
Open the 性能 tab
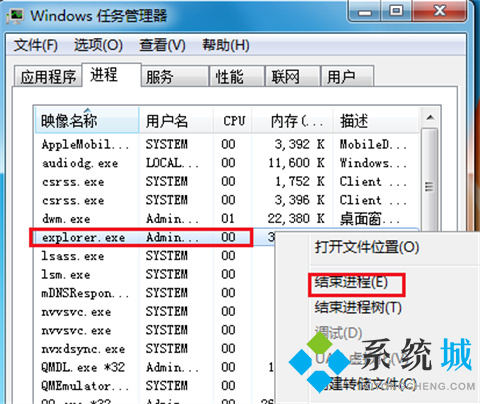[237, 77]
